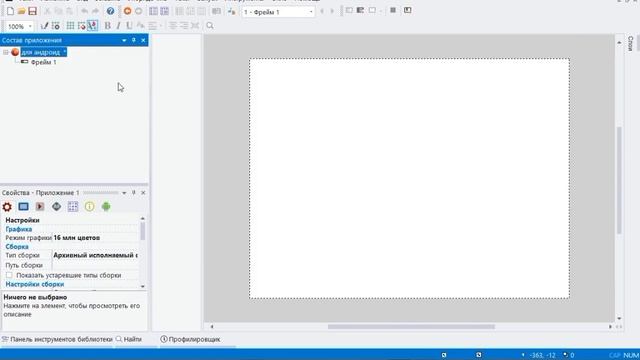The height and width of the screenshot is (360, 640).
Task: Toggle Bold text formatting
Action: click(107, 26)
